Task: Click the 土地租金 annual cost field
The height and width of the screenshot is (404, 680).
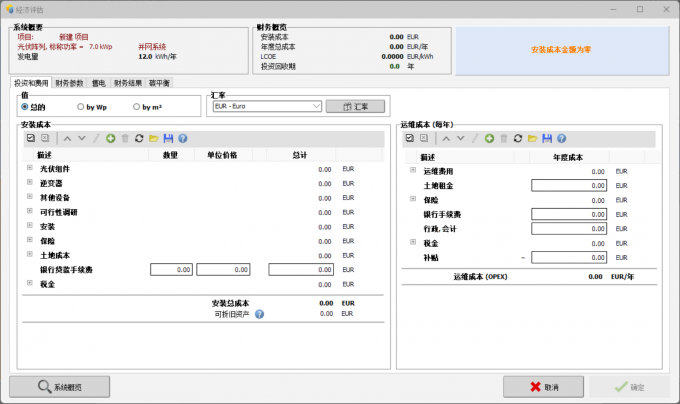Action: tap(569, 186)
